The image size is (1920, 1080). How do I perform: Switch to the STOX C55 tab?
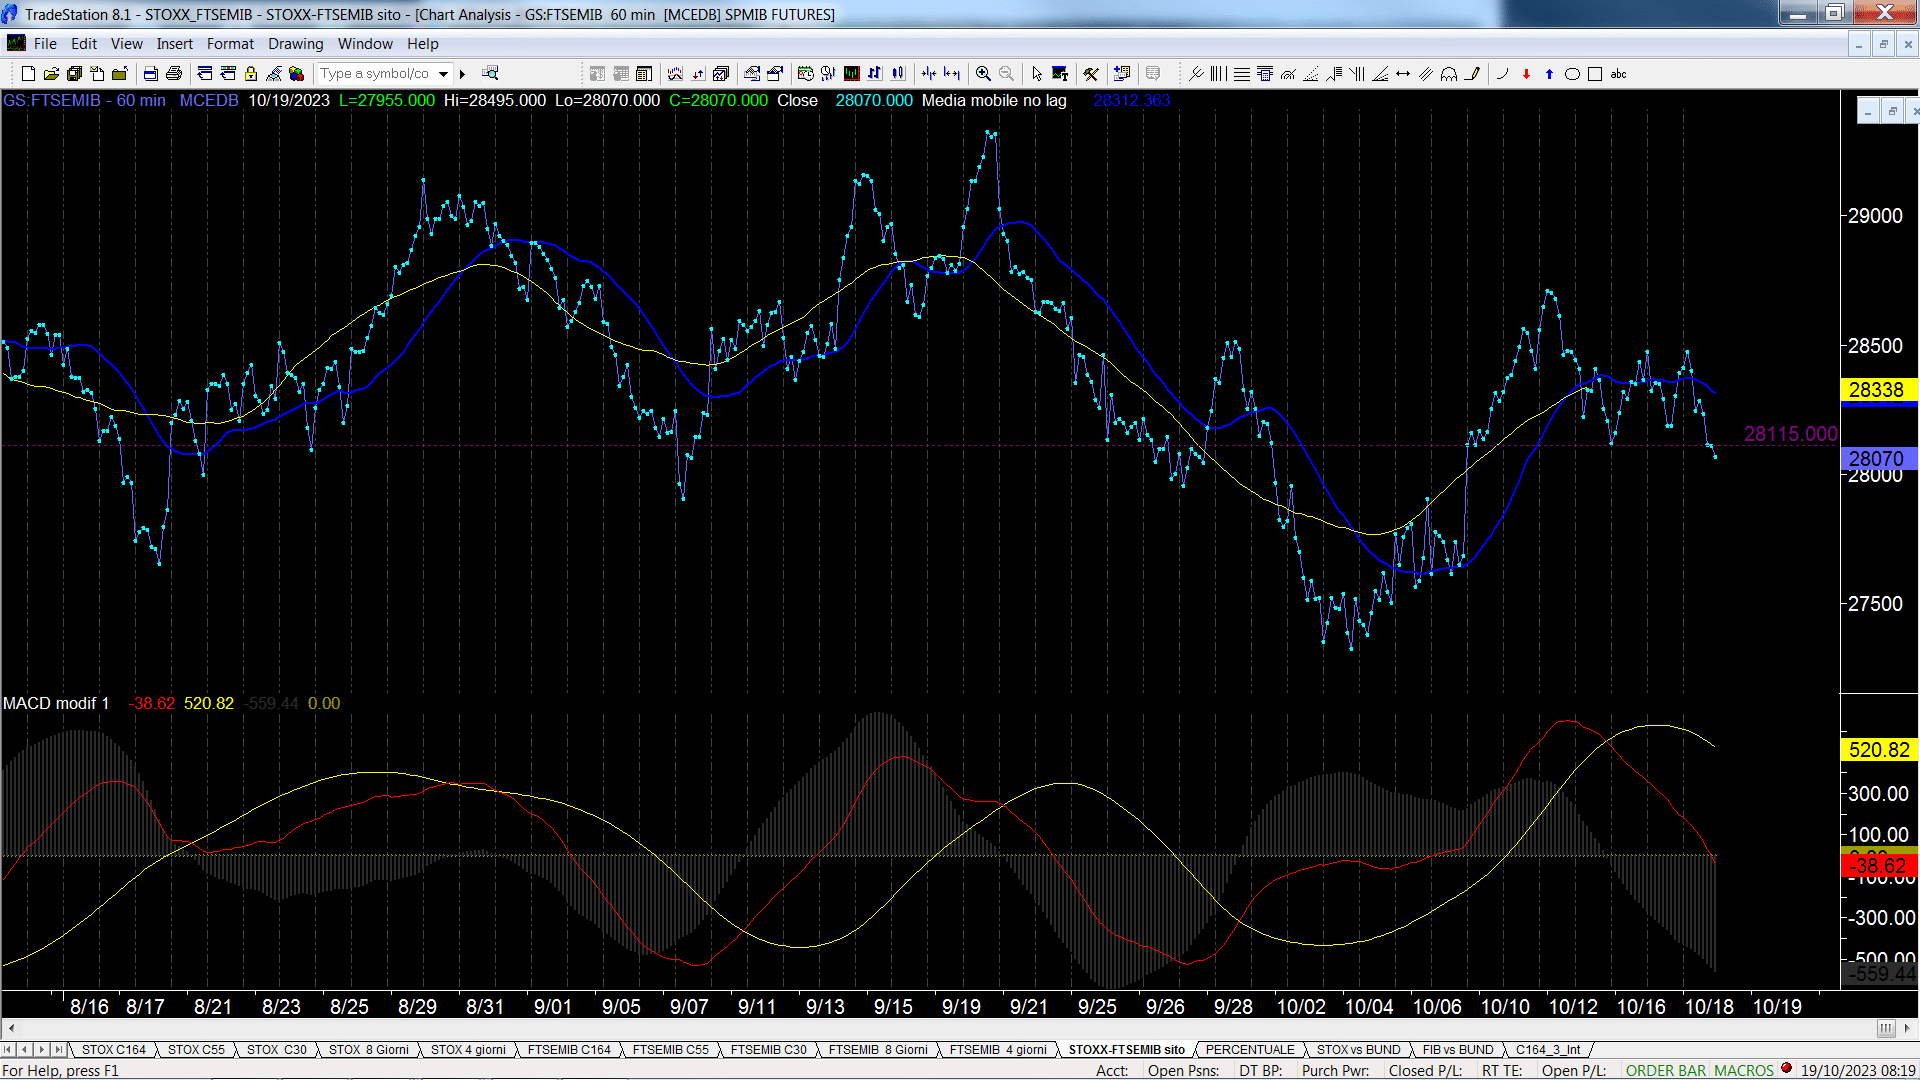click(x=196, y=1050)
